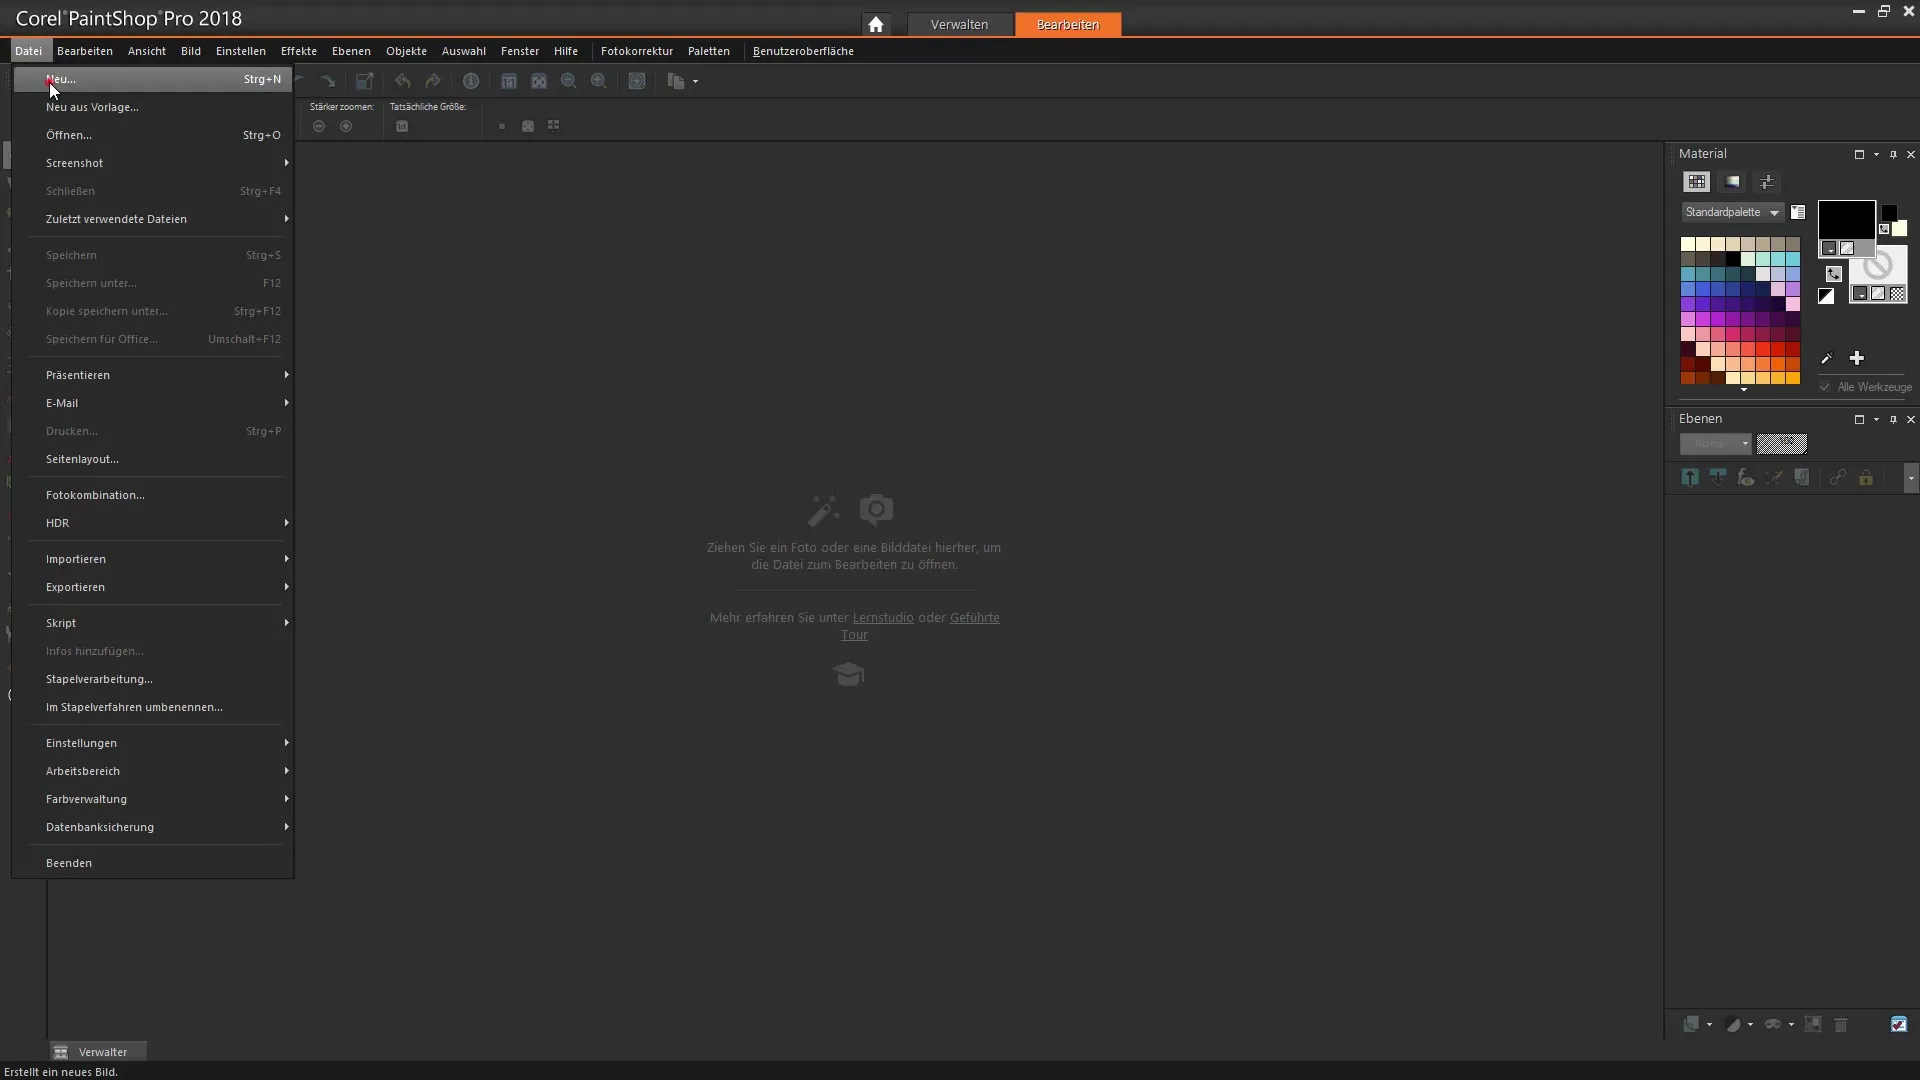
Task: Toggle auto-hide pin on Ebenen palette
Action: click(x=1893, y=419)
